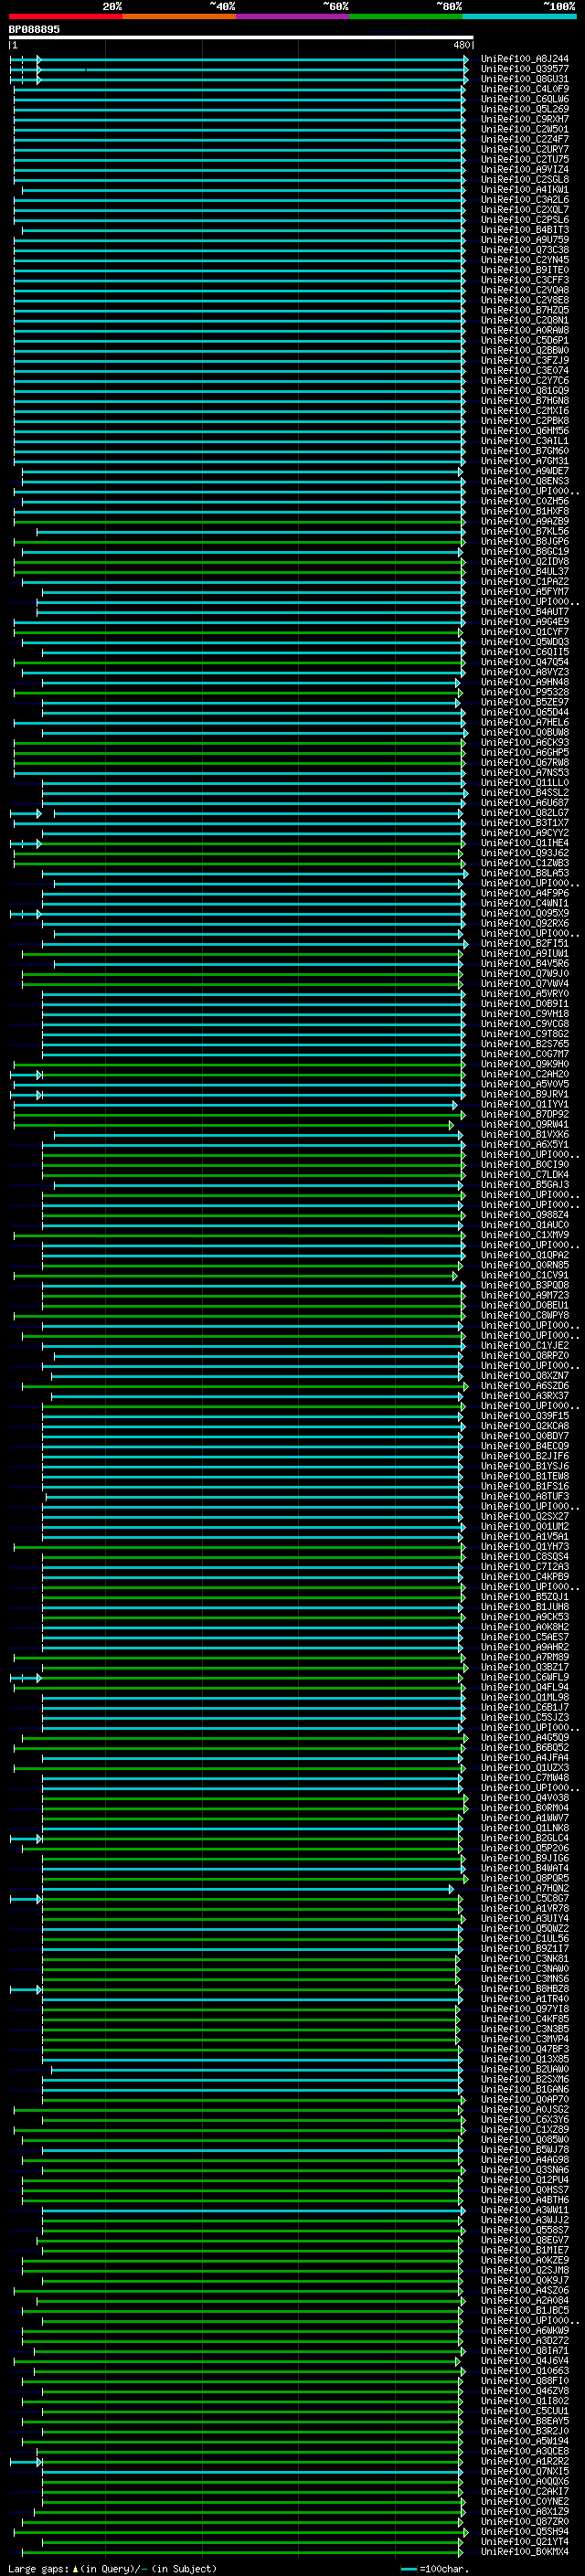This screenshot has height=2576, width=585.
Task: Select hit label UniRef100_A9VIZ4
Action: coord(525,169)
